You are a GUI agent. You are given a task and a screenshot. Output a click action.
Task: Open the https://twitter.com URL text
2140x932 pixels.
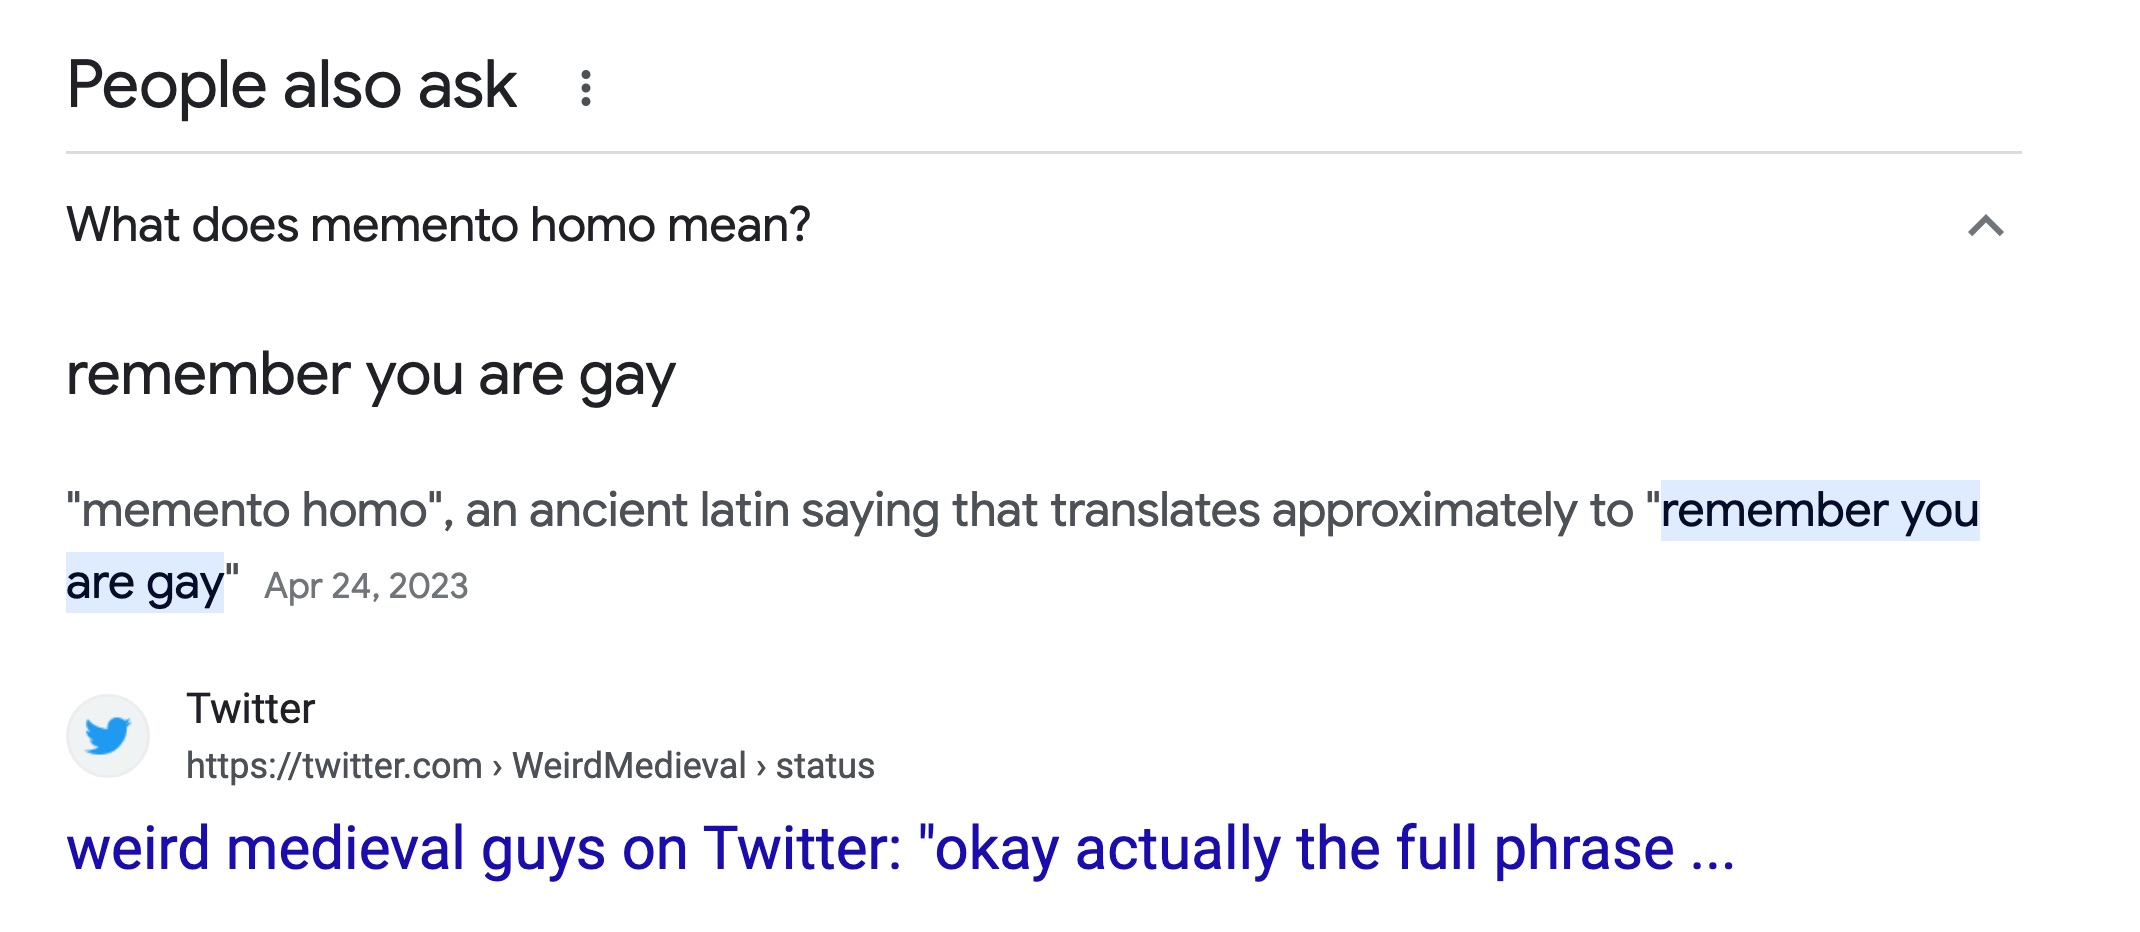(x=334, y=766)
